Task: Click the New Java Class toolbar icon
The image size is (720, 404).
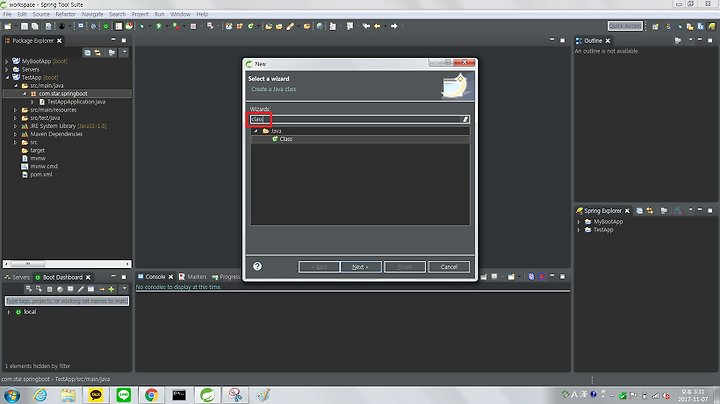Action: tap(251, 26)
